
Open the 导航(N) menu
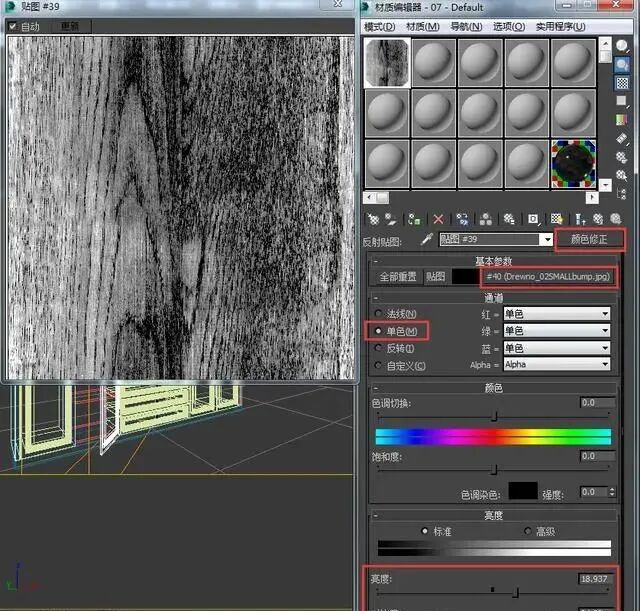[466, 27]
